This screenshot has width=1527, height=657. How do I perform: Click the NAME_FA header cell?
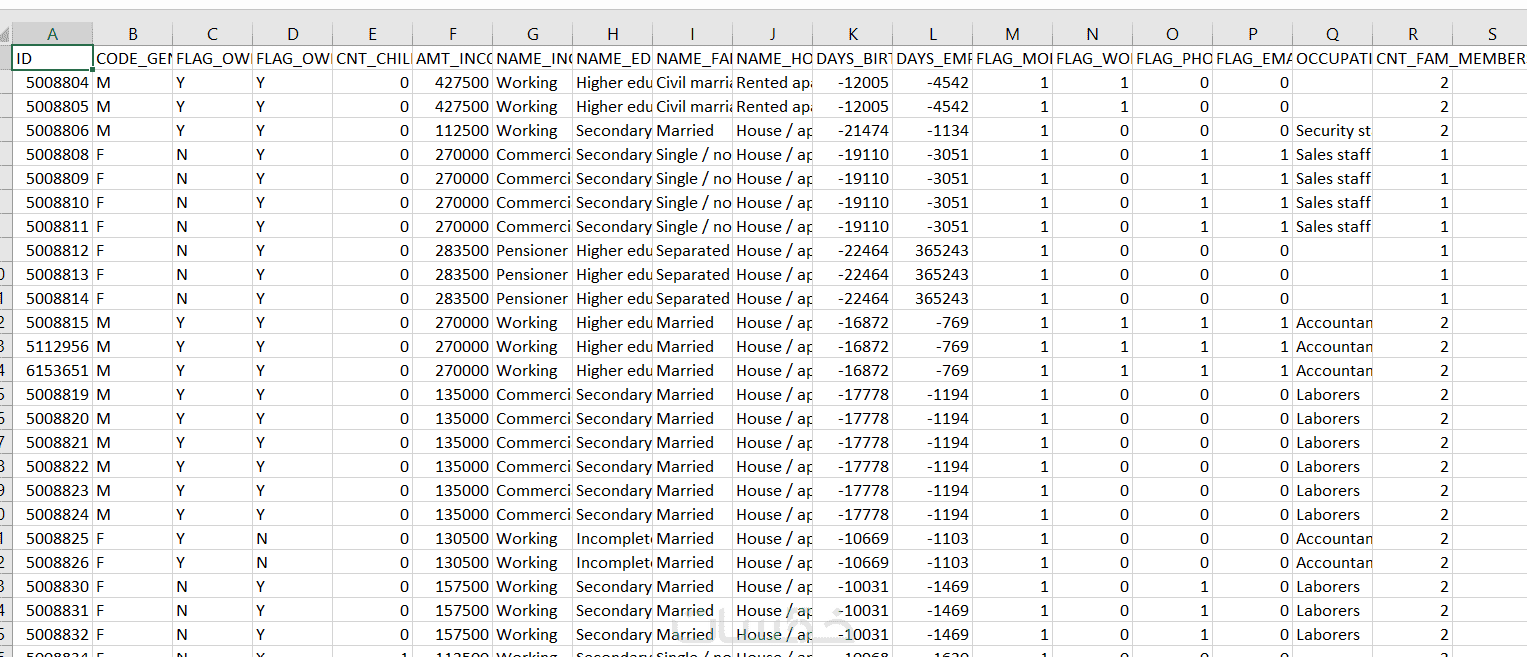pyautogui.click(x=693, y=58)
